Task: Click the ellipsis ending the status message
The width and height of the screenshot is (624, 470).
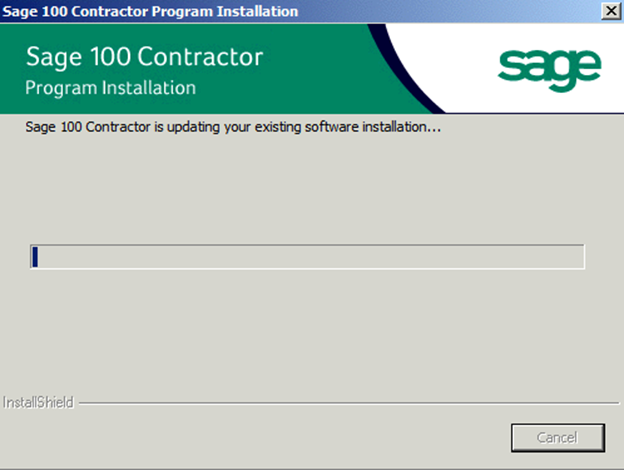Action: (x=434, y=130)
